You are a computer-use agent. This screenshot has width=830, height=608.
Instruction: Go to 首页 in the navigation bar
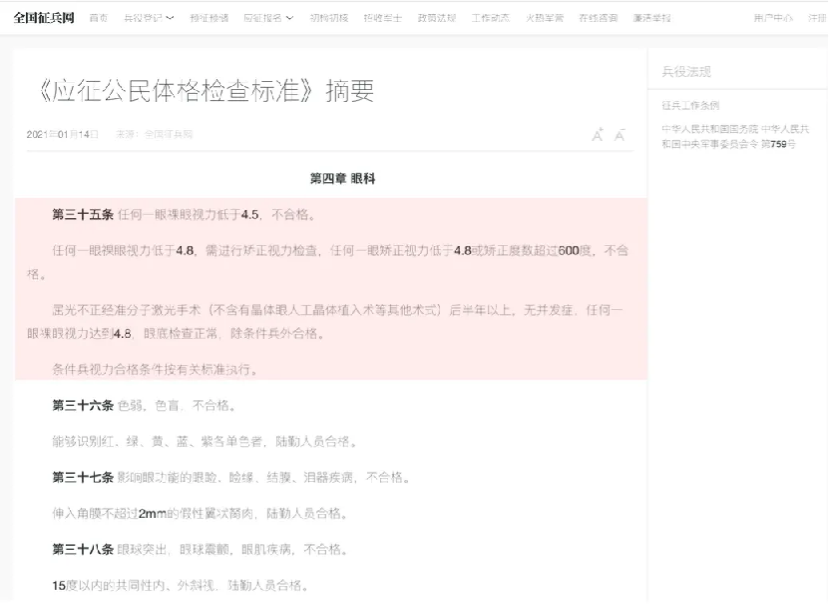tap(99, 18)
